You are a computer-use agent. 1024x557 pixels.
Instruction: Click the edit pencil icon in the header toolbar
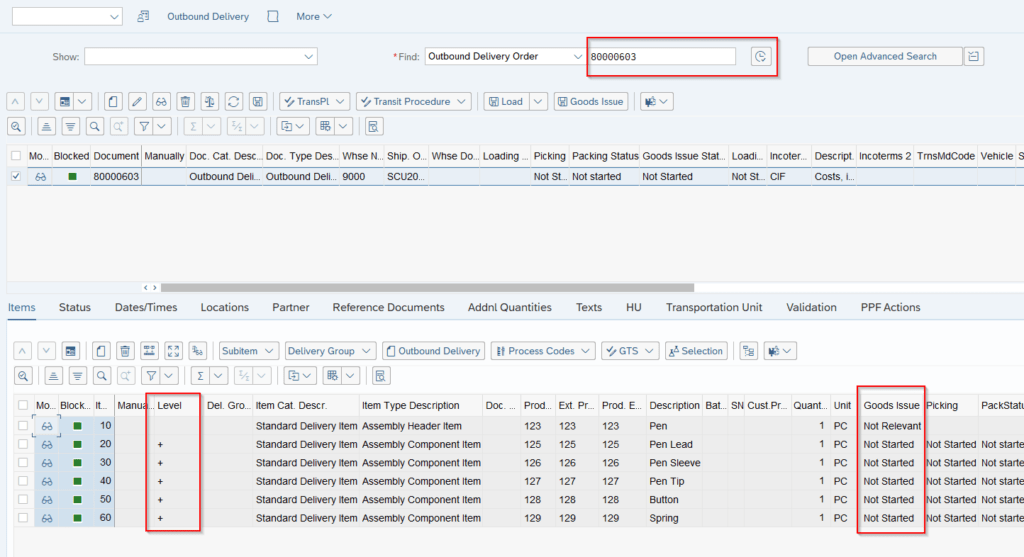point(137,102)
